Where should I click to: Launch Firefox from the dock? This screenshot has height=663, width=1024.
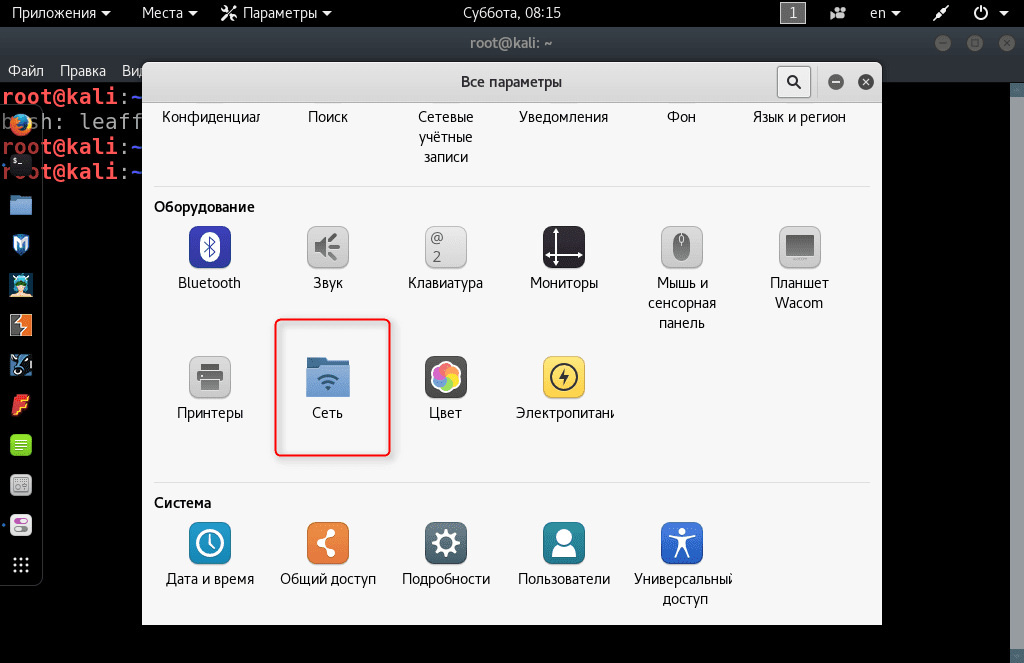(21, 124)
